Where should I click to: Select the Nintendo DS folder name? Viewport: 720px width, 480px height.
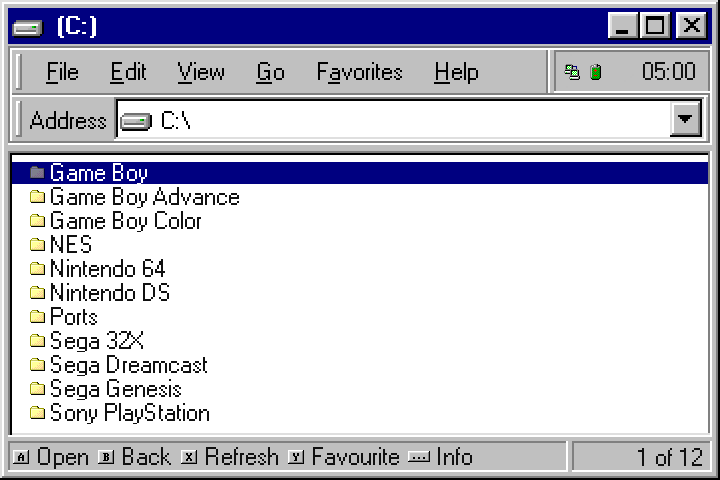(110, 293)
